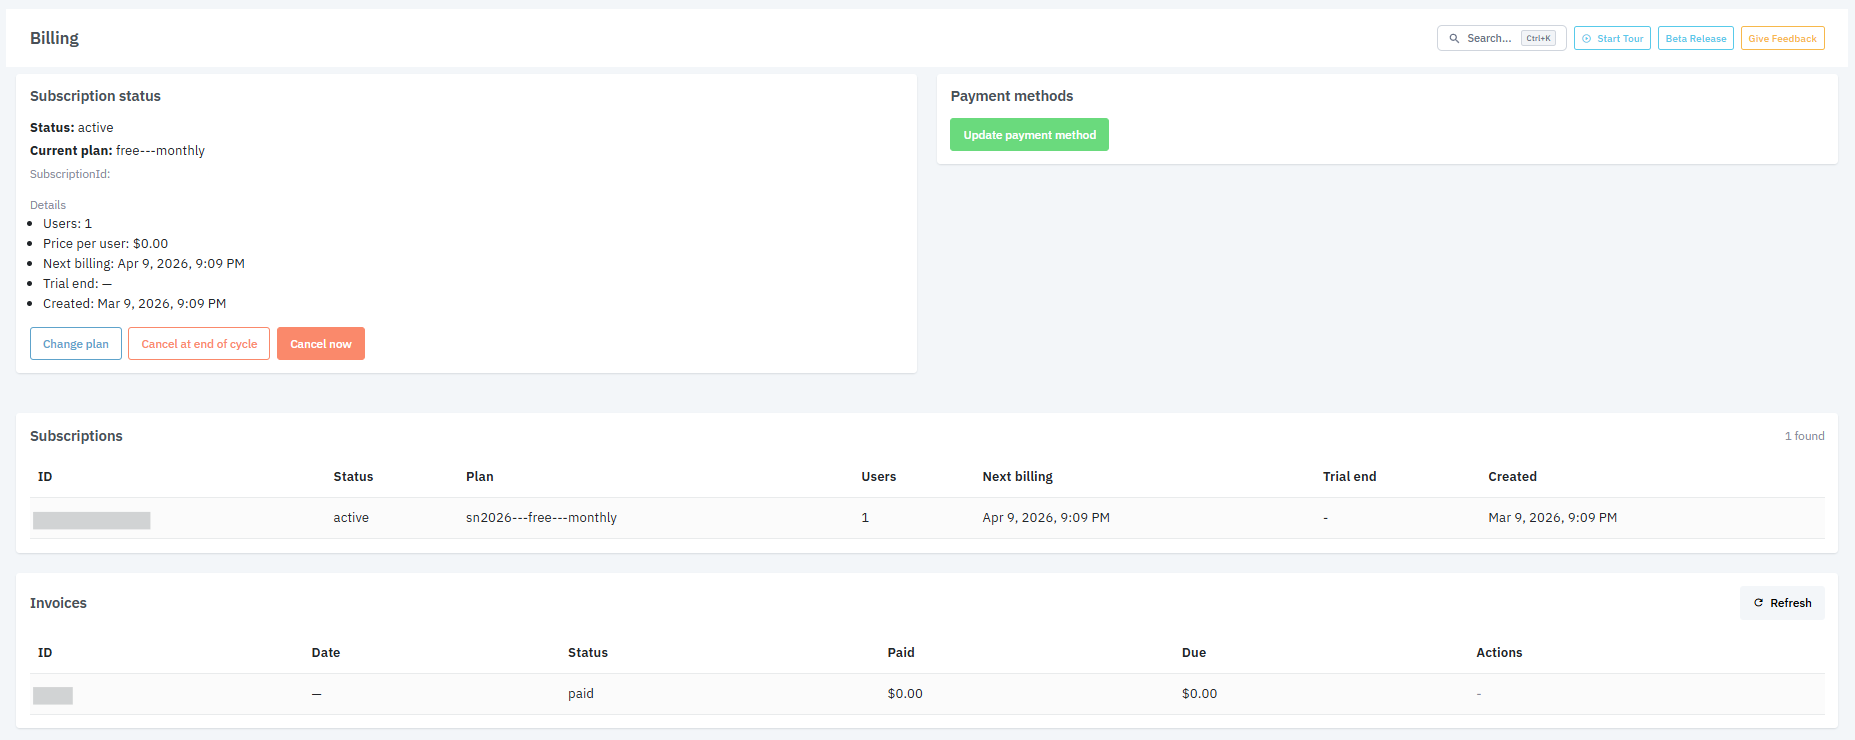Click the redacted subscription ID in Subscriptions
Image resolution: width=1855 pixels, height=740 pixels.
tap(92, 520)
